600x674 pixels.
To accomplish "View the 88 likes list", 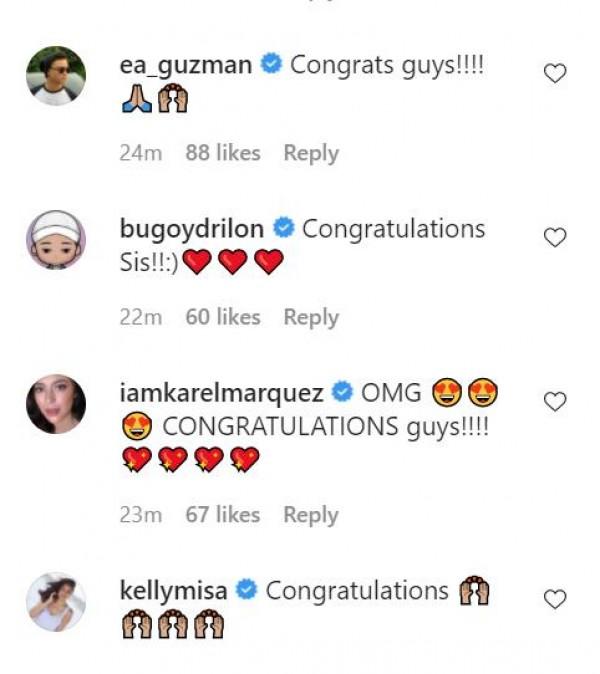I will click(x=223, y=153).
